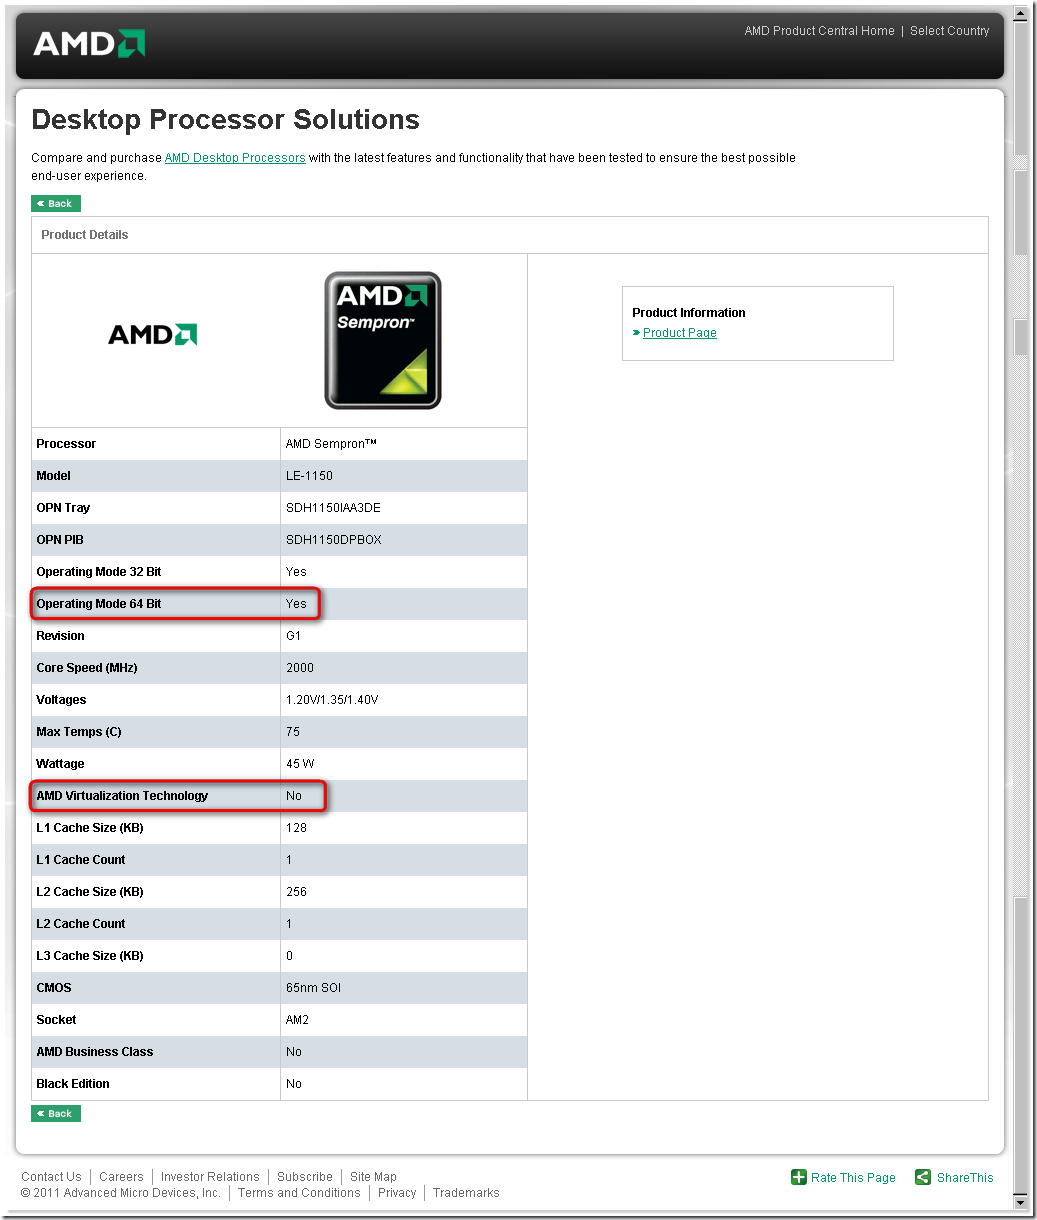Open the Site Map footer link

coord(373,1177)
